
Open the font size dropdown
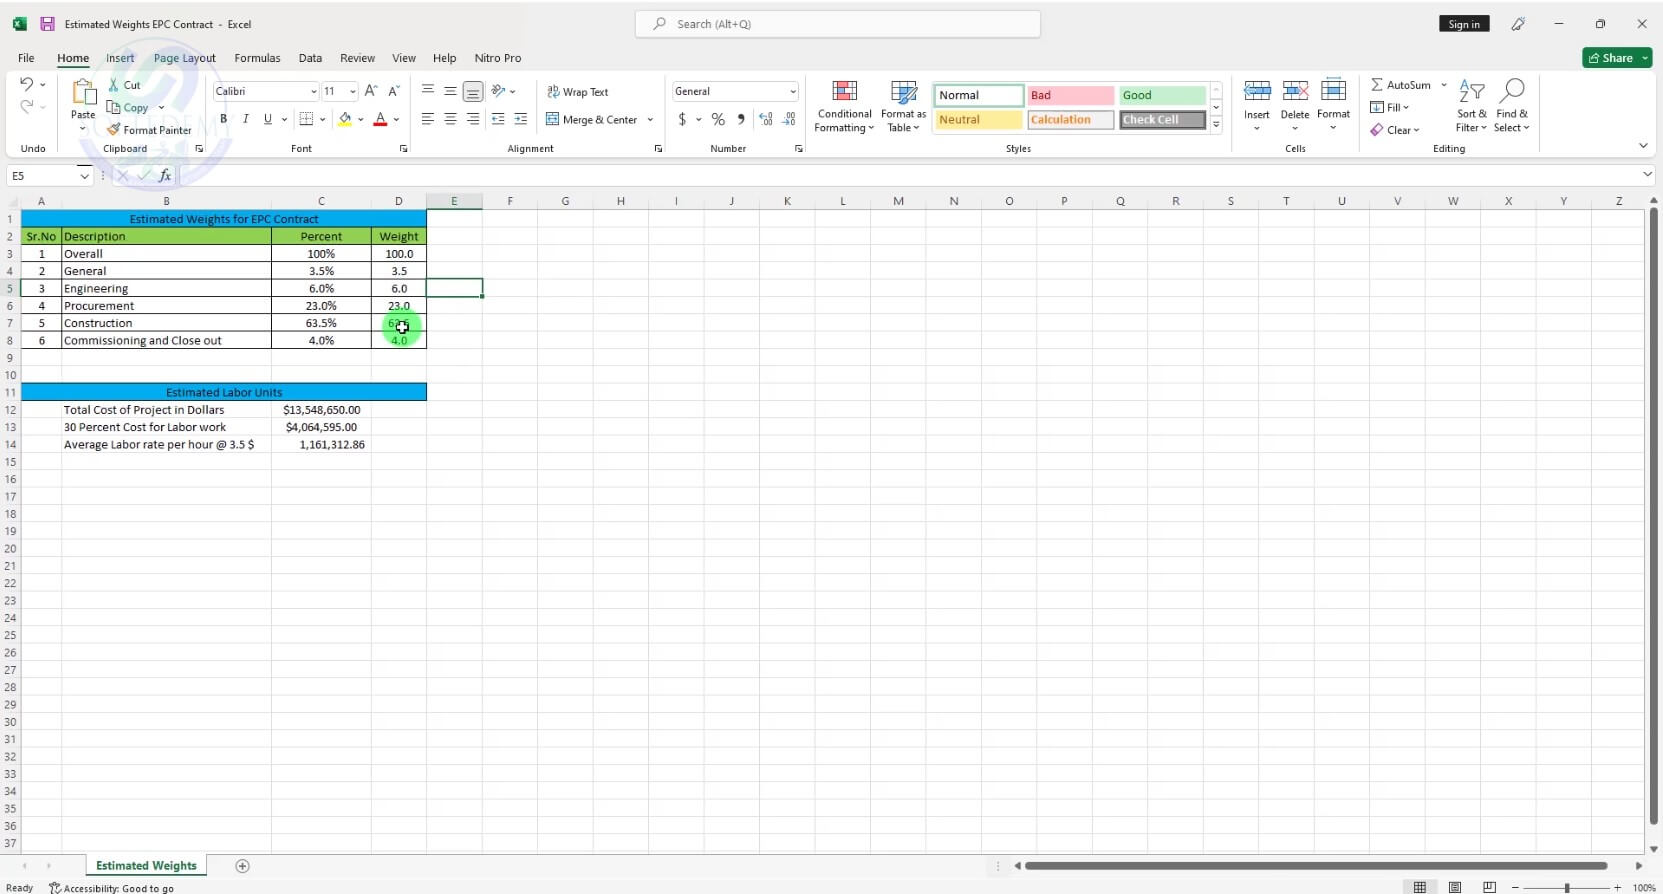point(352,91)
